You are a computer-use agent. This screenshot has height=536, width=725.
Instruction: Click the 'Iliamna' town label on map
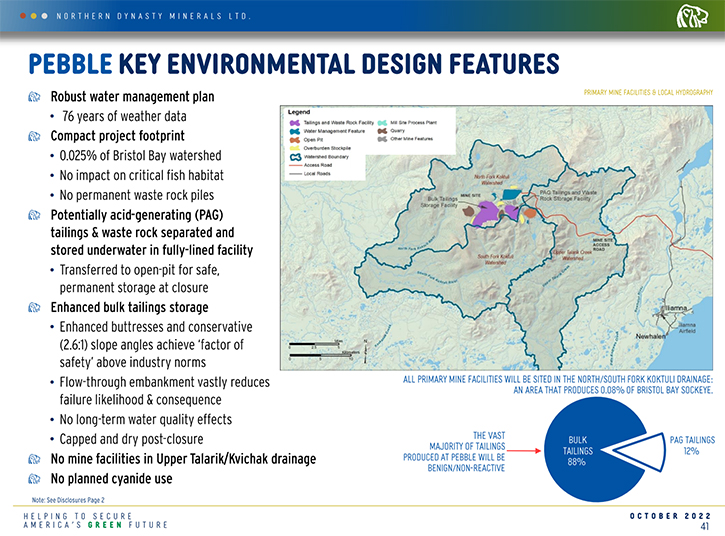[676, 308]
